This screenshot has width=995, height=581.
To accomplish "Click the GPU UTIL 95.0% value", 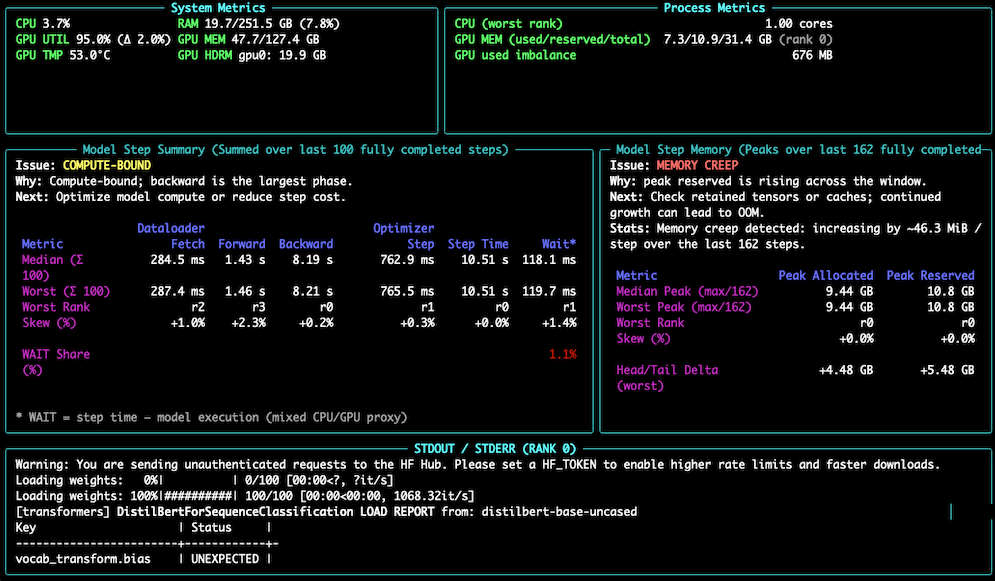I will (93, 39).
